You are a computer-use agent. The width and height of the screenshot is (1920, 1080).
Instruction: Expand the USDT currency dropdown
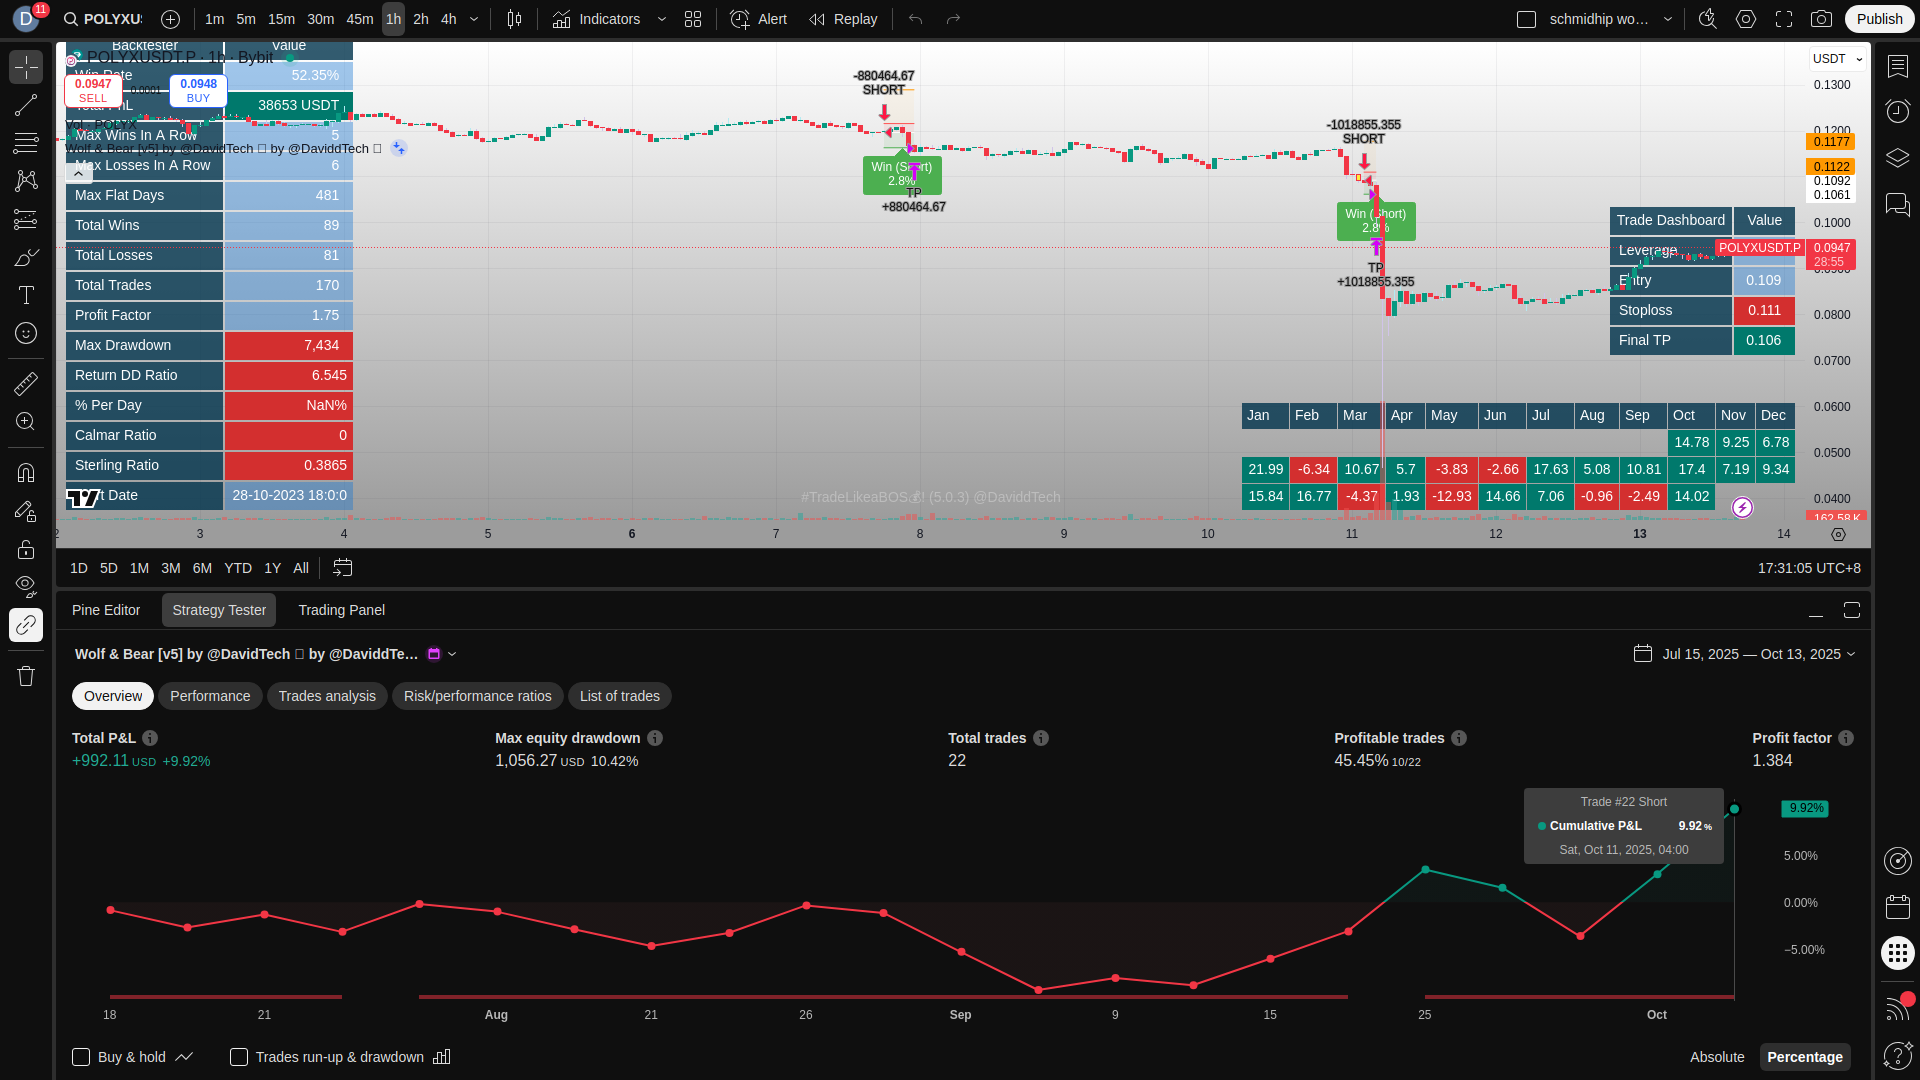1837,59
